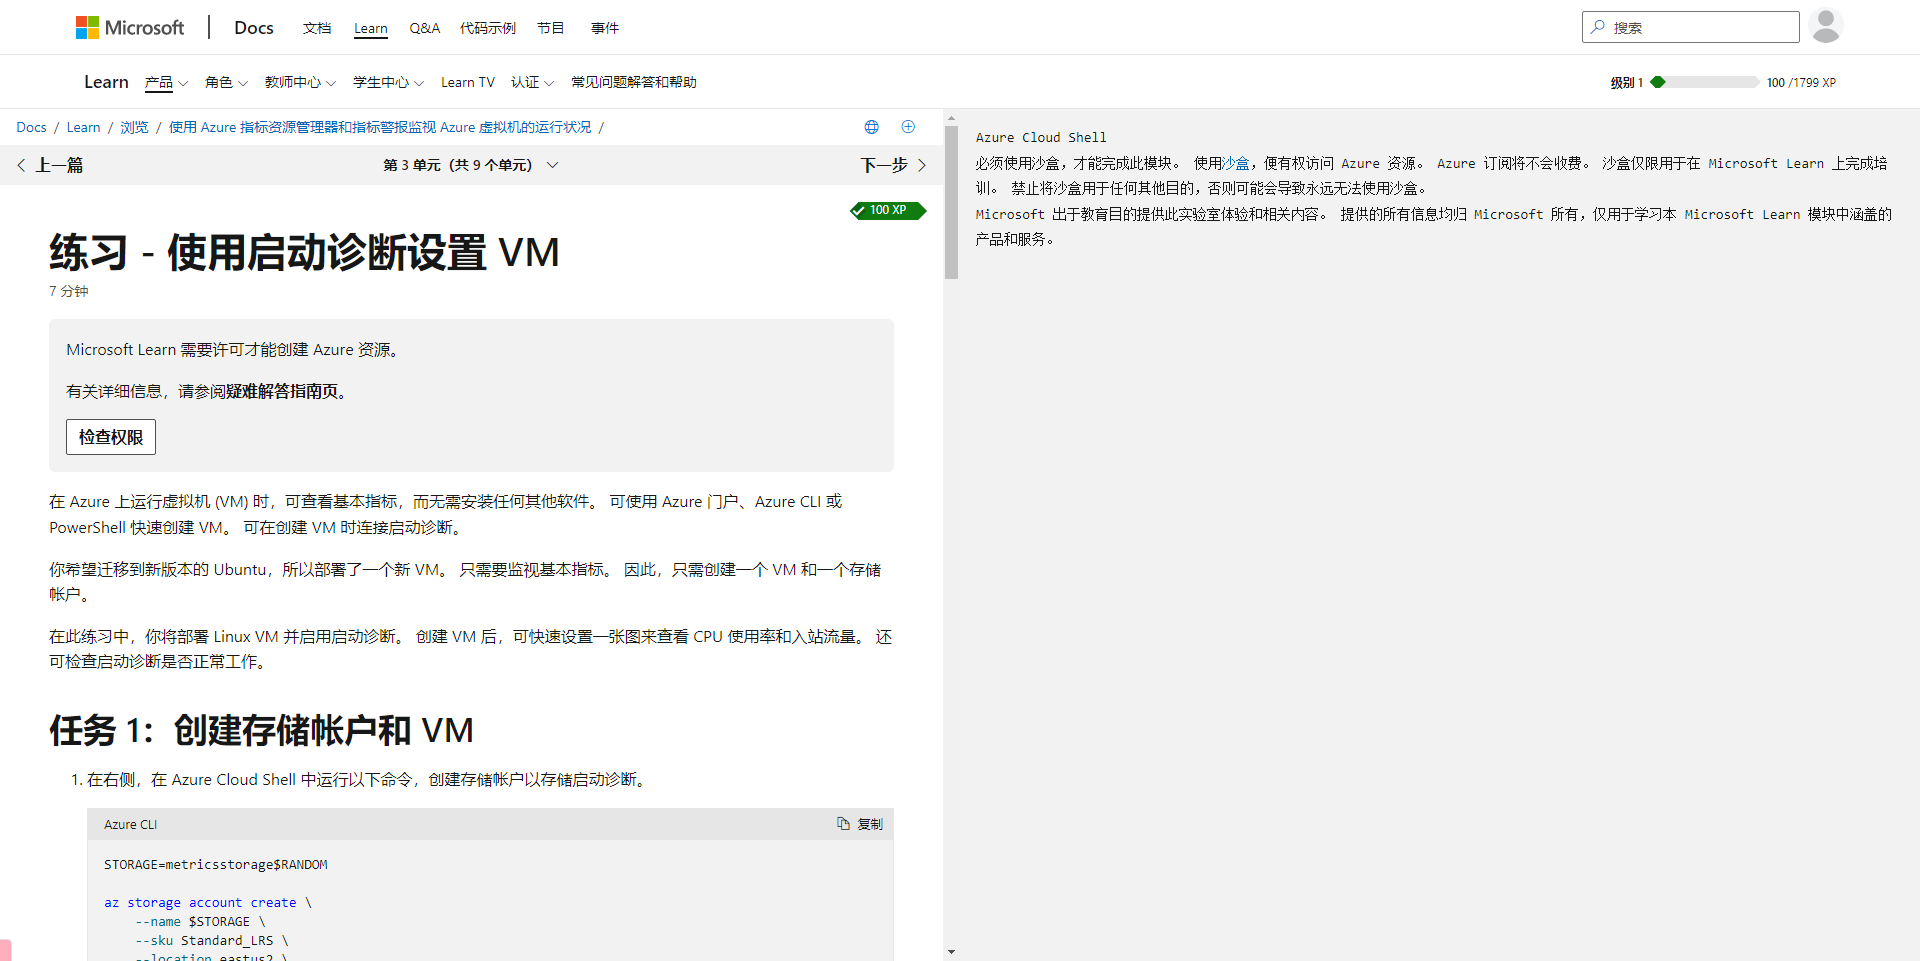Click the search magnifier icon
This screenshot has height=961, width=1920.
(x=1598, y=27)
